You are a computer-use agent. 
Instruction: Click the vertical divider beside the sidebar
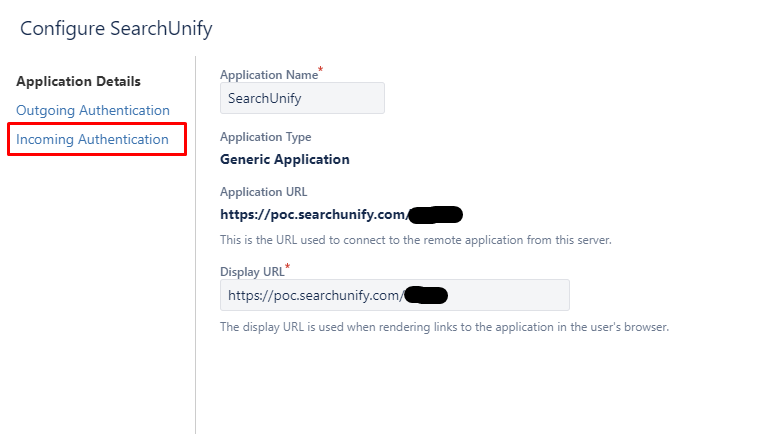pos(195,250)
